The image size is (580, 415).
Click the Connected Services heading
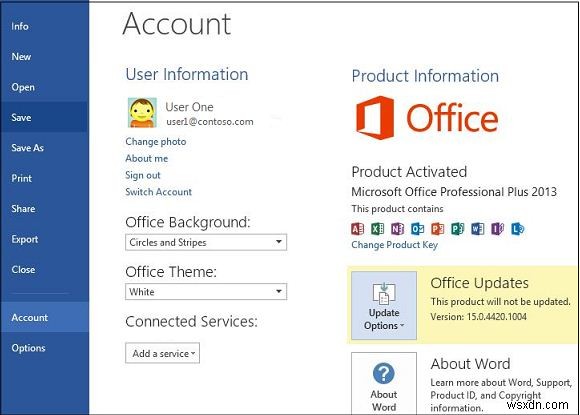191,321
